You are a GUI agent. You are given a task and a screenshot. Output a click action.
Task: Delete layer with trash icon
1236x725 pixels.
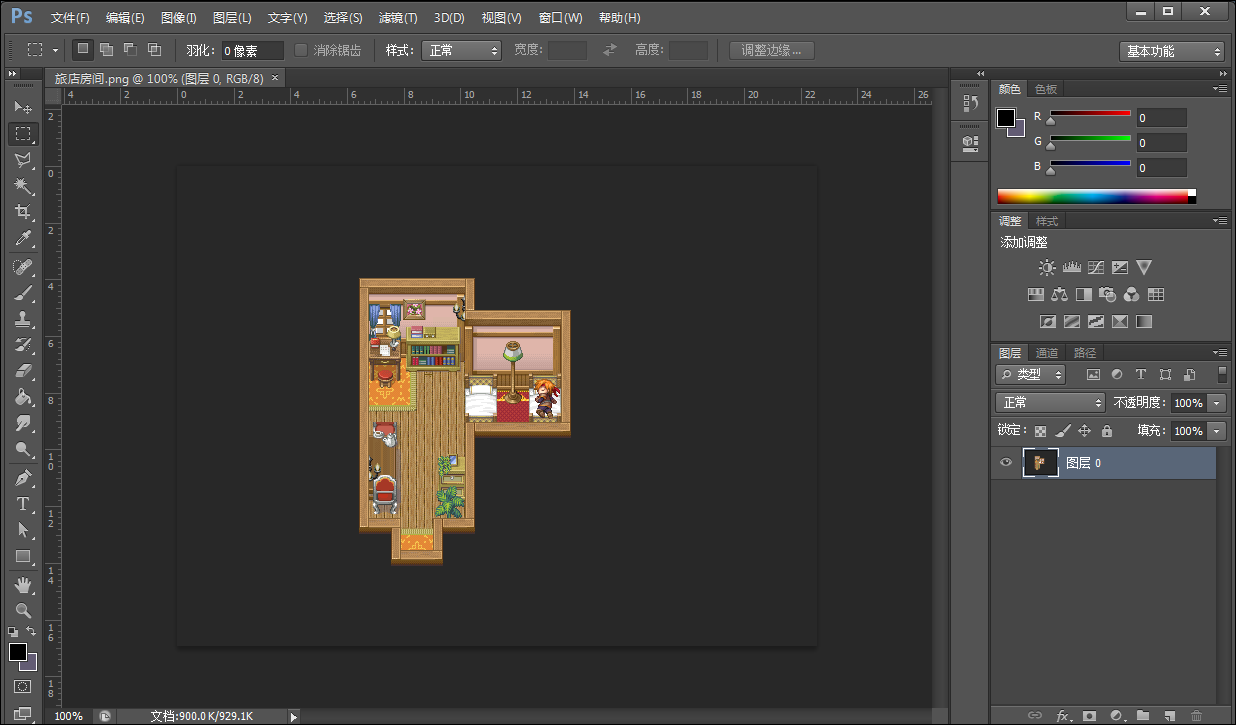(1197, 716)
